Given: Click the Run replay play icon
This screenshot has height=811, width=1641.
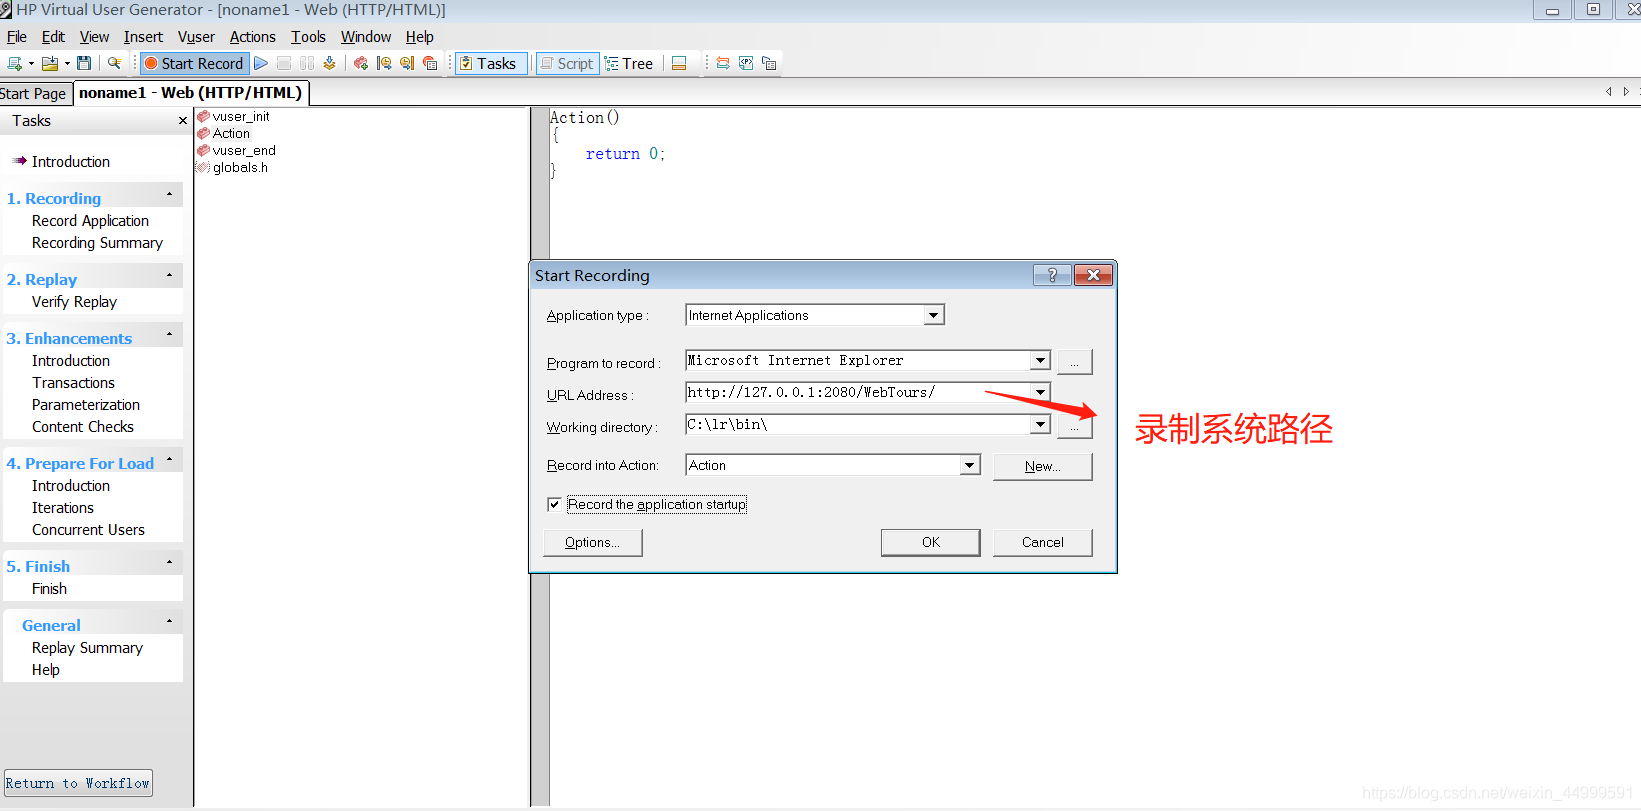Looking at the screenshot, I should [x=261, y=63].
